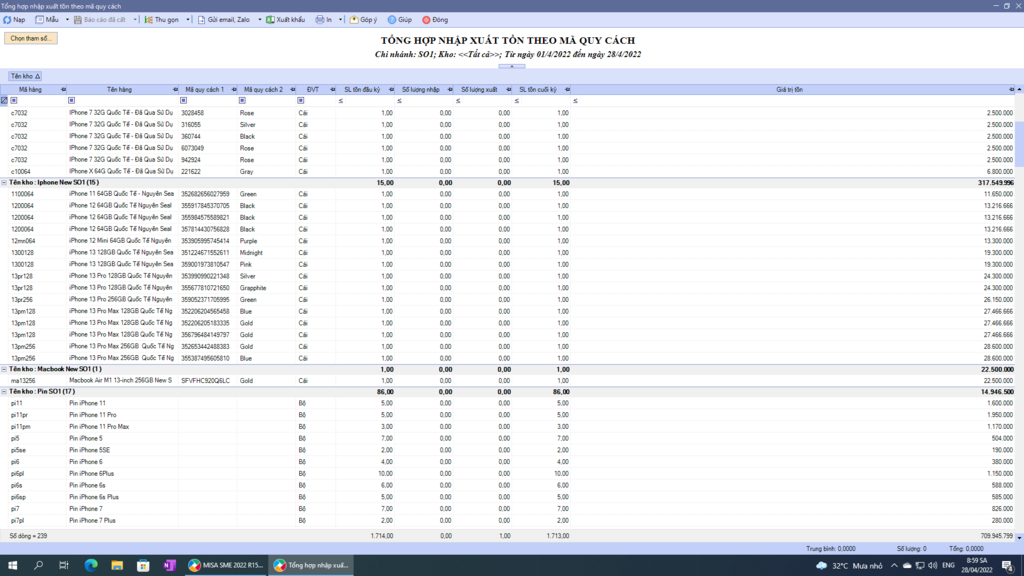Image resolution: width=1024 pixels, height=576 pixels.
Task: Collapse group Tên kho: Iphone New SO1
Action: (x=4, y=183)
